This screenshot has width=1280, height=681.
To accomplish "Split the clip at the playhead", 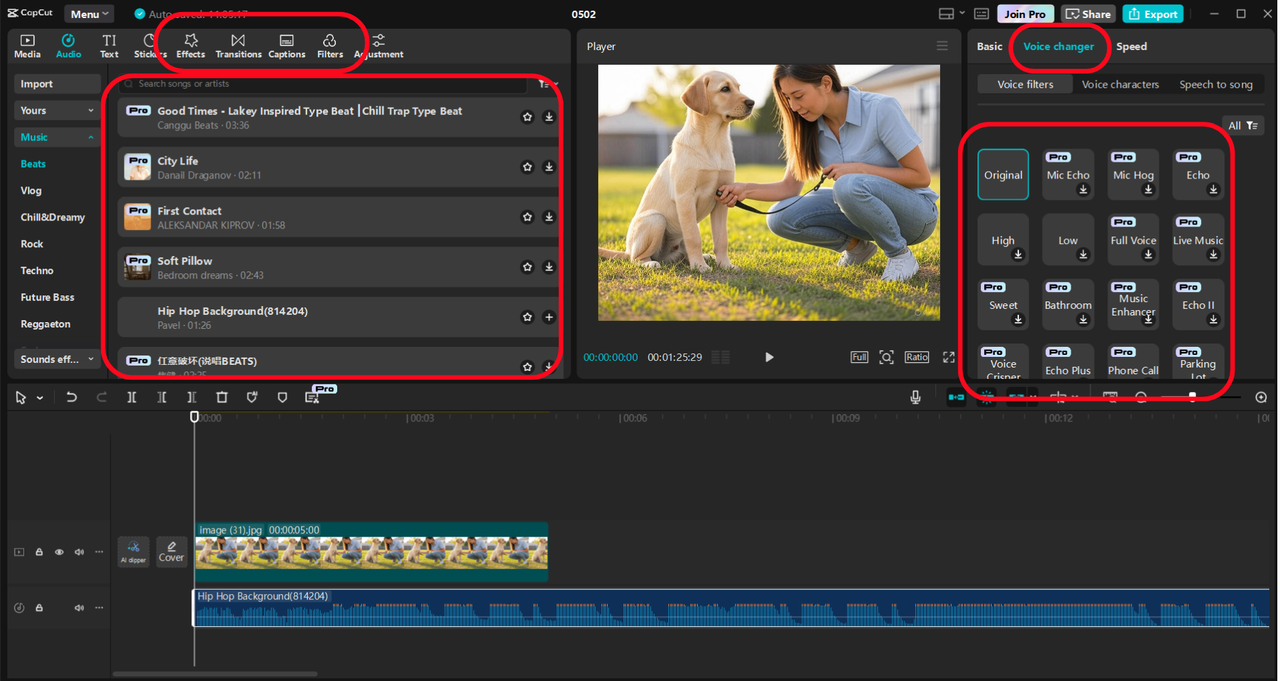I will click(132, 397).
